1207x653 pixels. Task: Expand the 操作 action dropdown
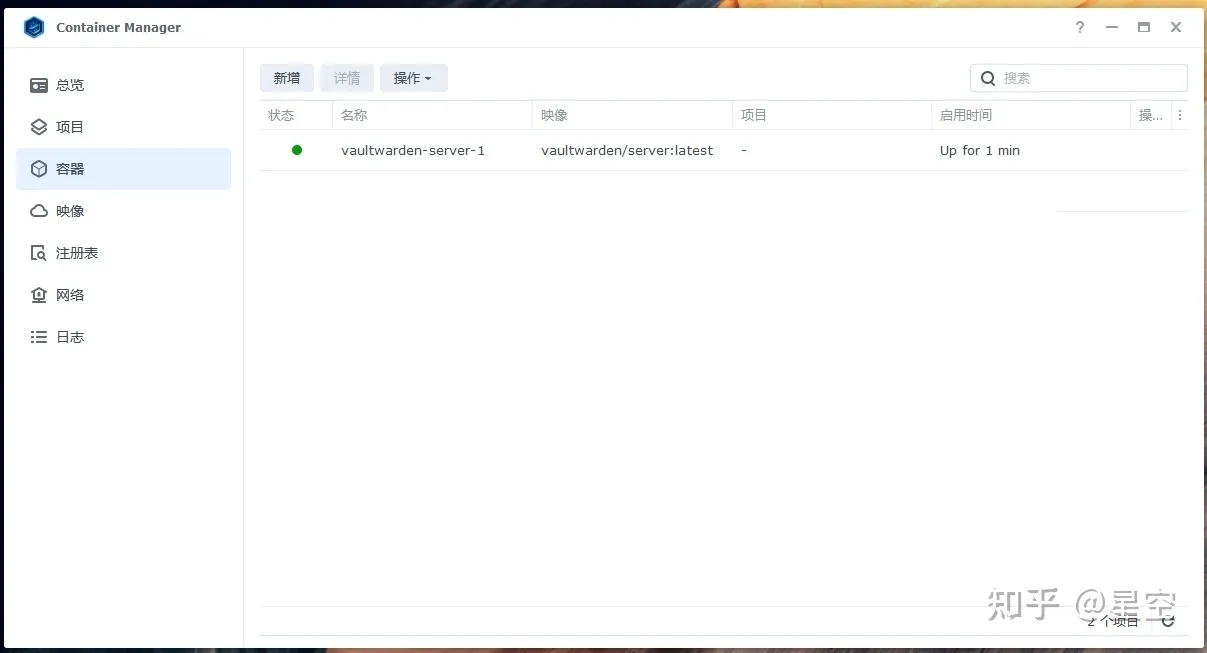click(x=413, y=78)
